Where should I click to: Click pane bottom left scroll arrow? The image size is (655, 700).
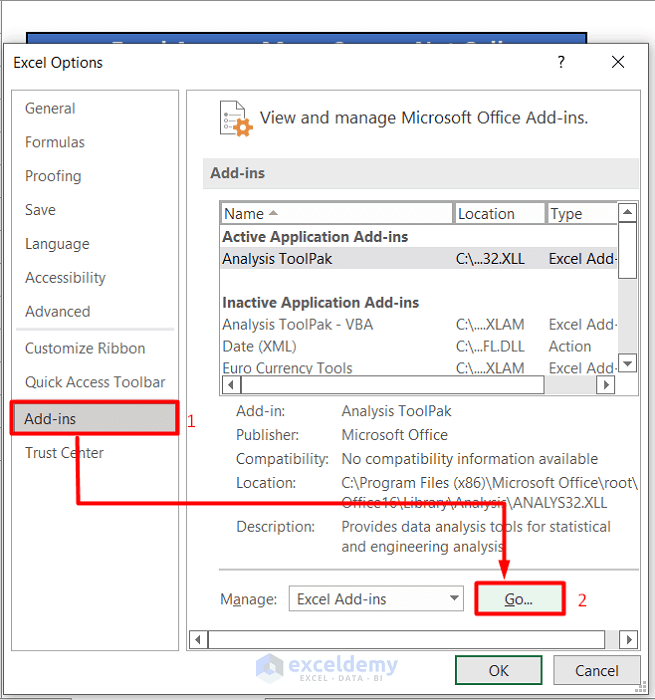(198, 640)
